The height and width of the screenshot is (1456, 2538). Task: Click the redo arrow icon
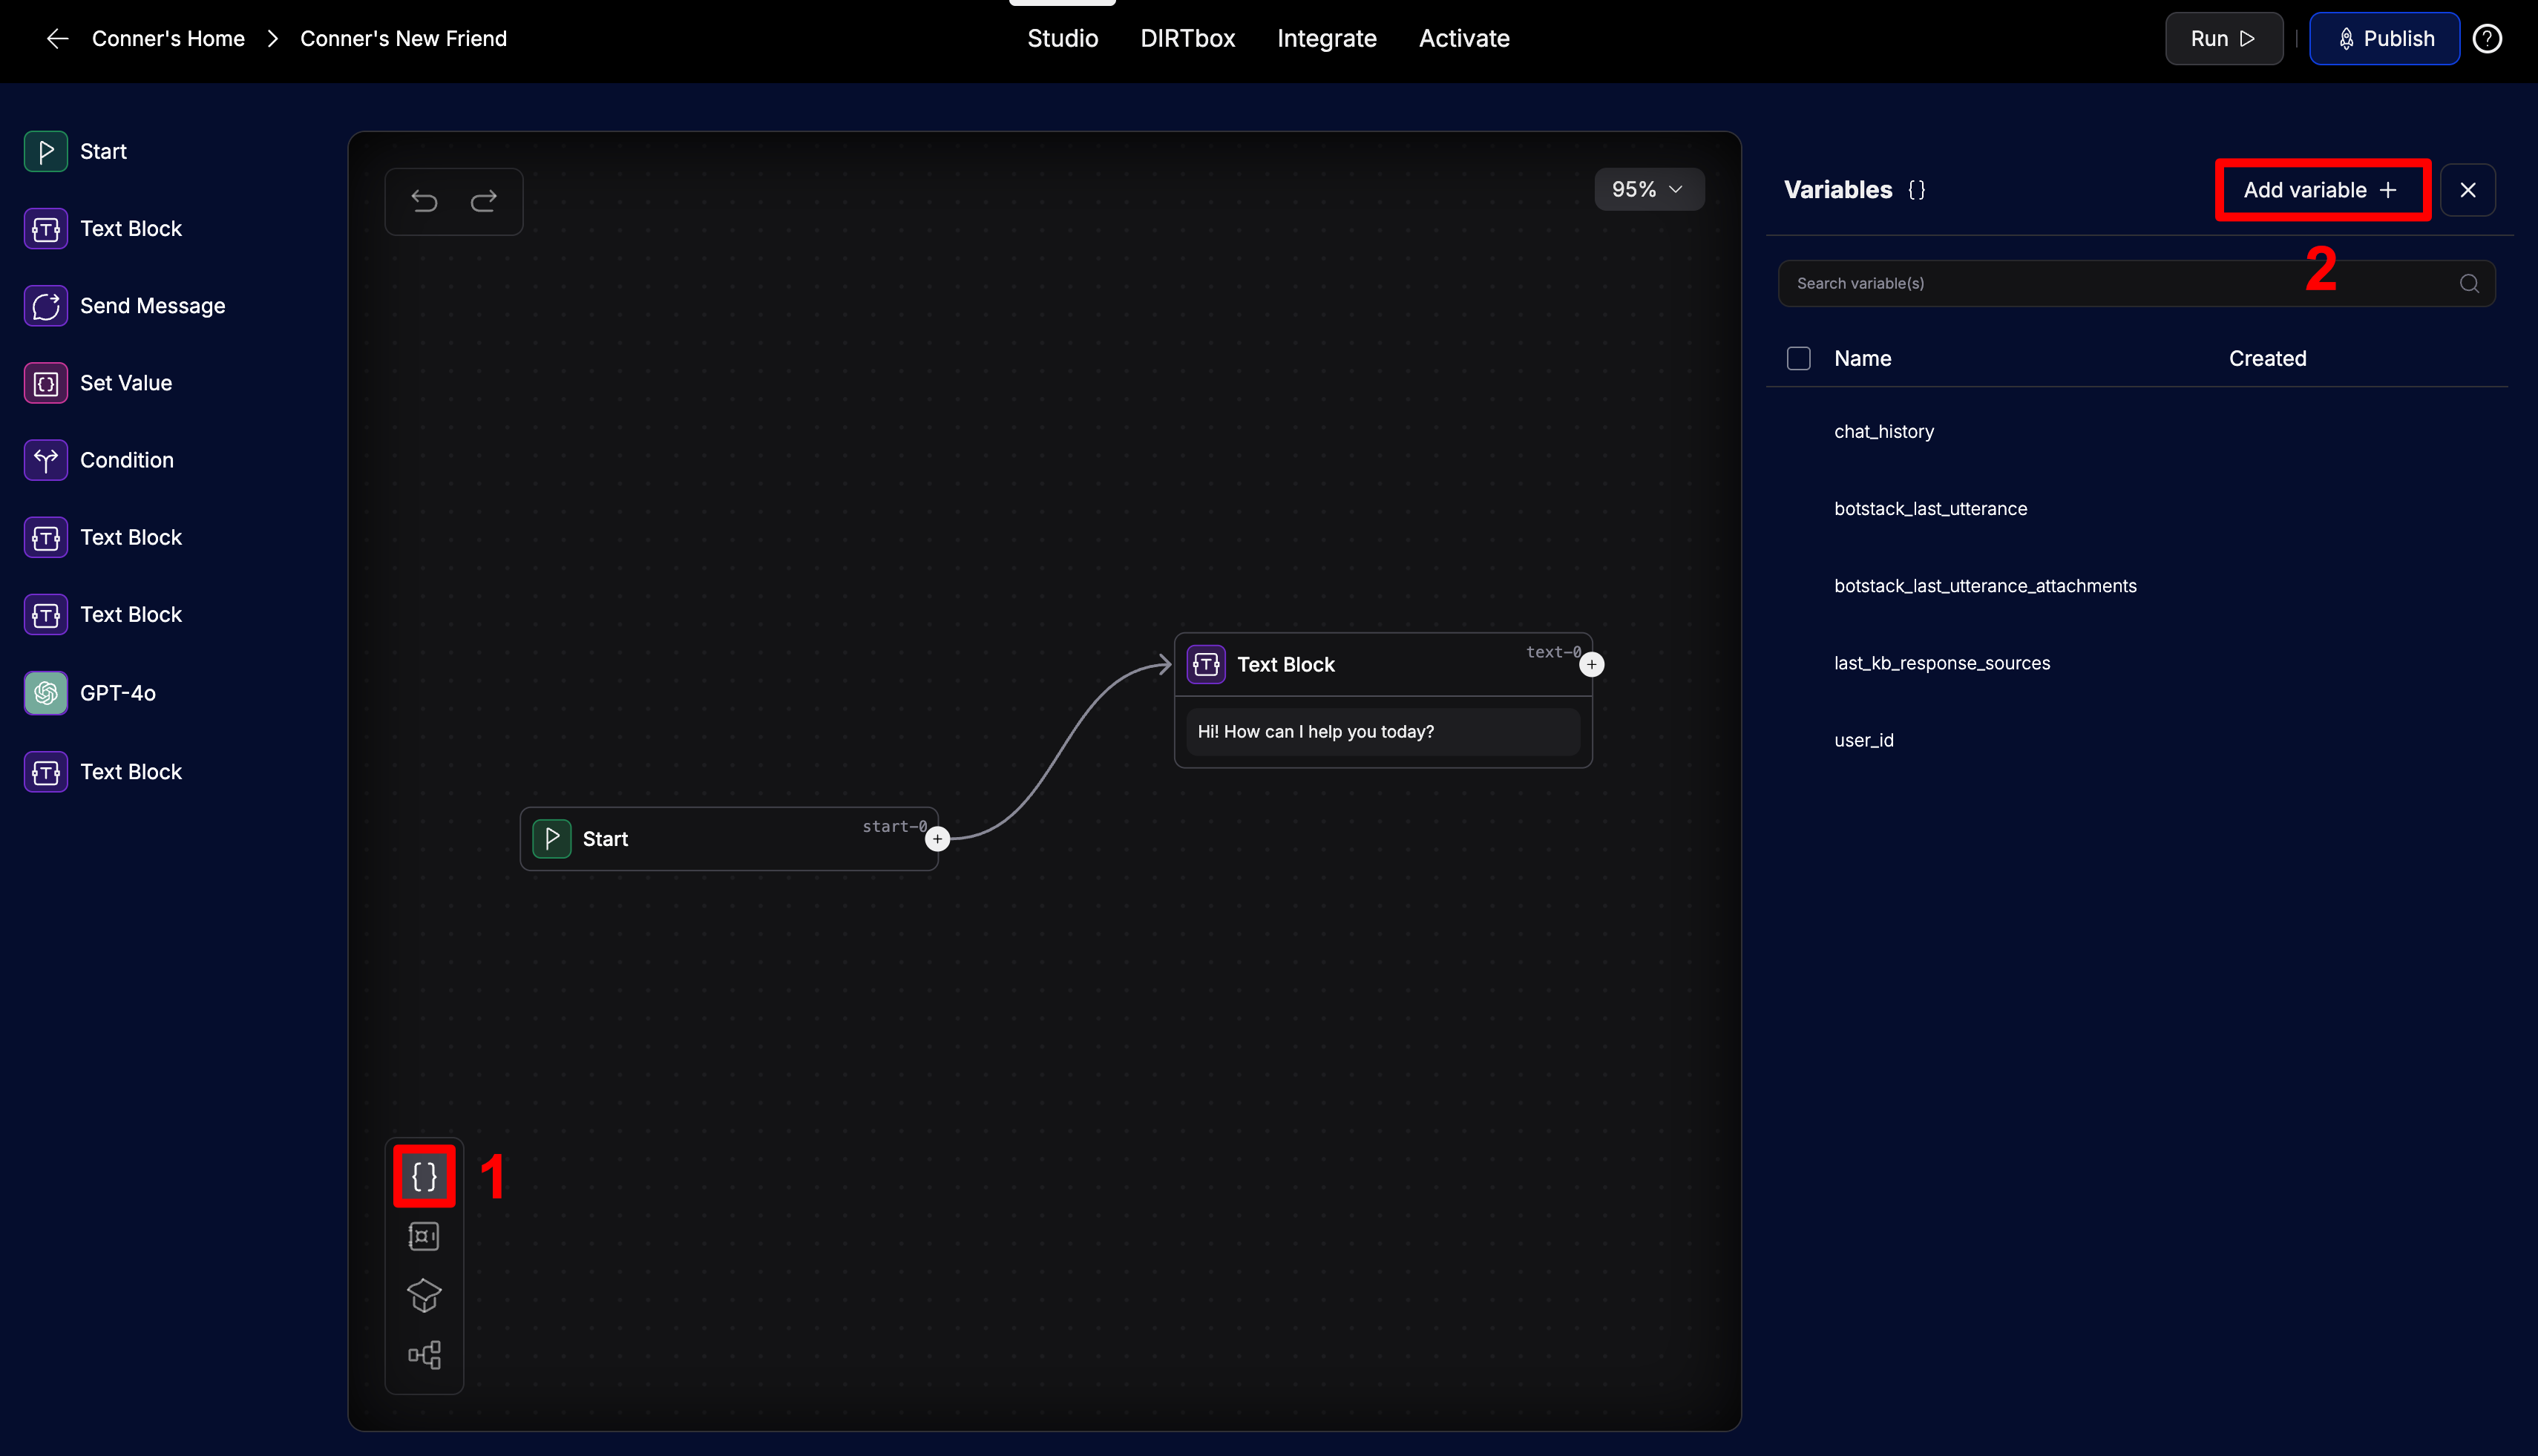coord(484,201)
